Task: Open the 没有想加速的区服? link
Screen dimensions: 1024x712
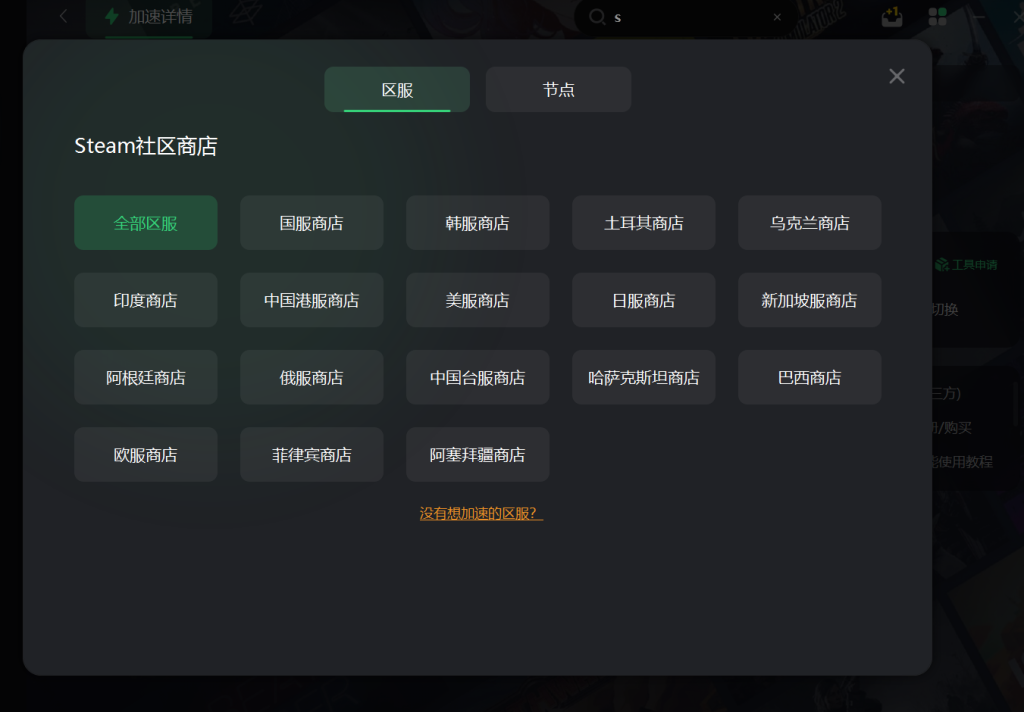Action: (x=481, y=513)
